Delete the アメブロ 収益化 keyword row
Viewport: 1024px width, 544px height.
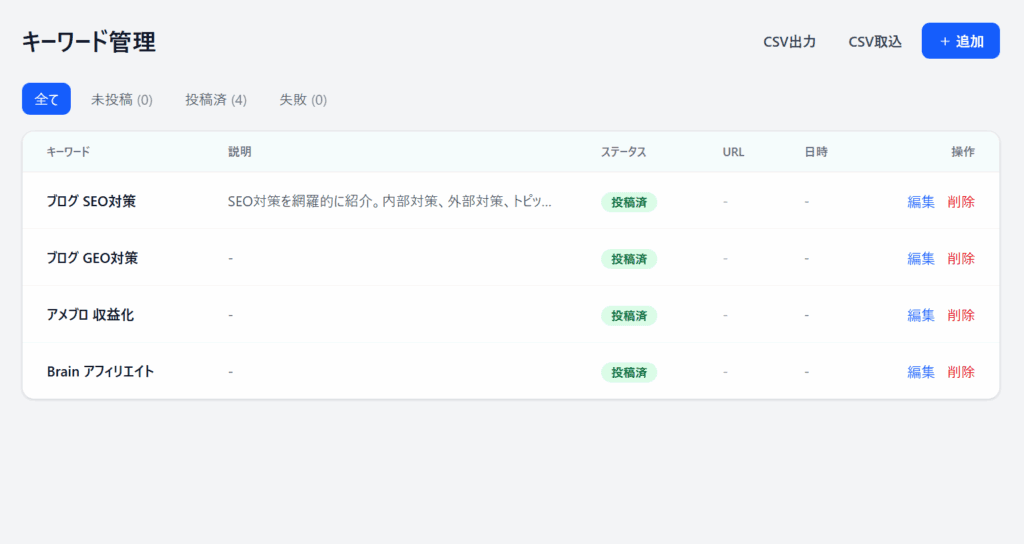point(961,315)
